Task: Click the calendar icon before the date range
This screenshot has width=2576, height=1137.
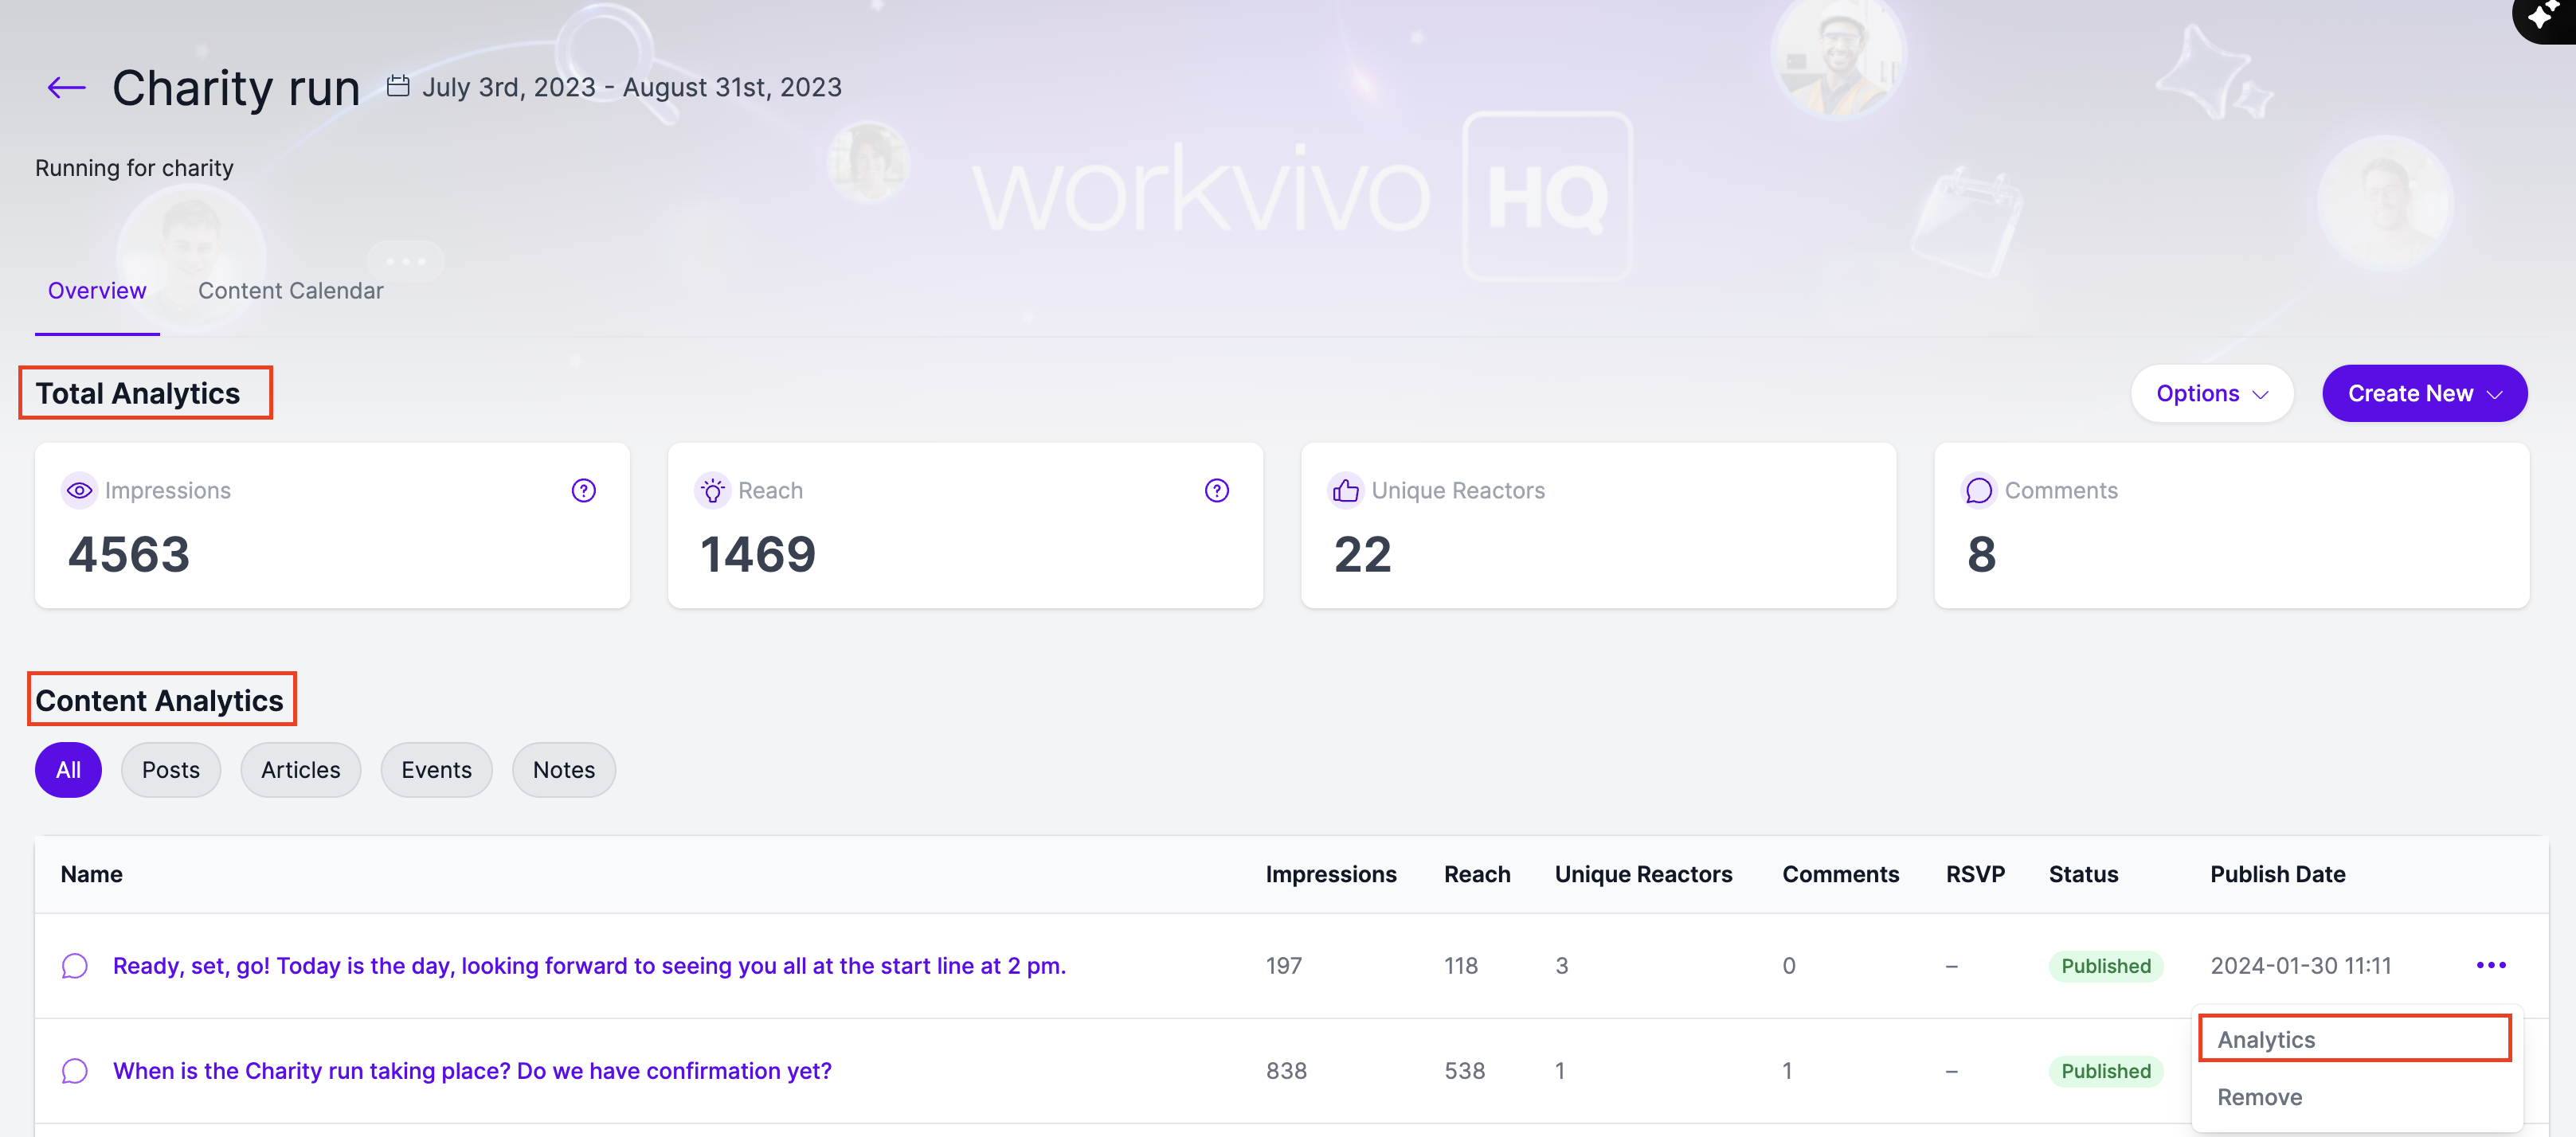Action: (x=398, y=86)
